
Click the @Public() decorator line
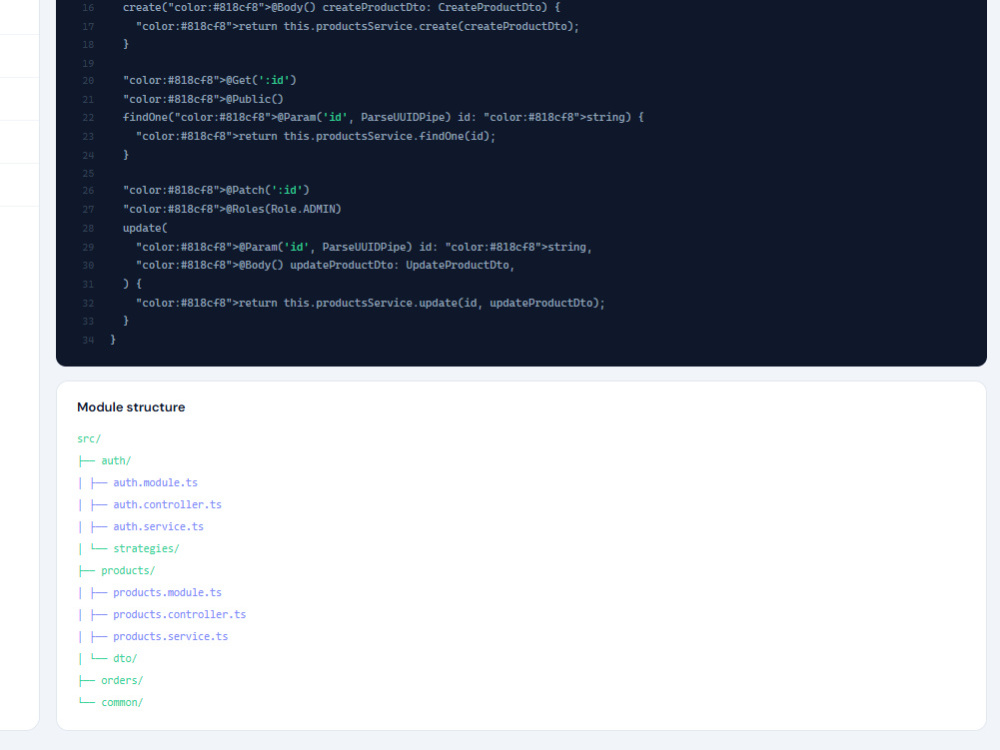[x=203, y=99]
